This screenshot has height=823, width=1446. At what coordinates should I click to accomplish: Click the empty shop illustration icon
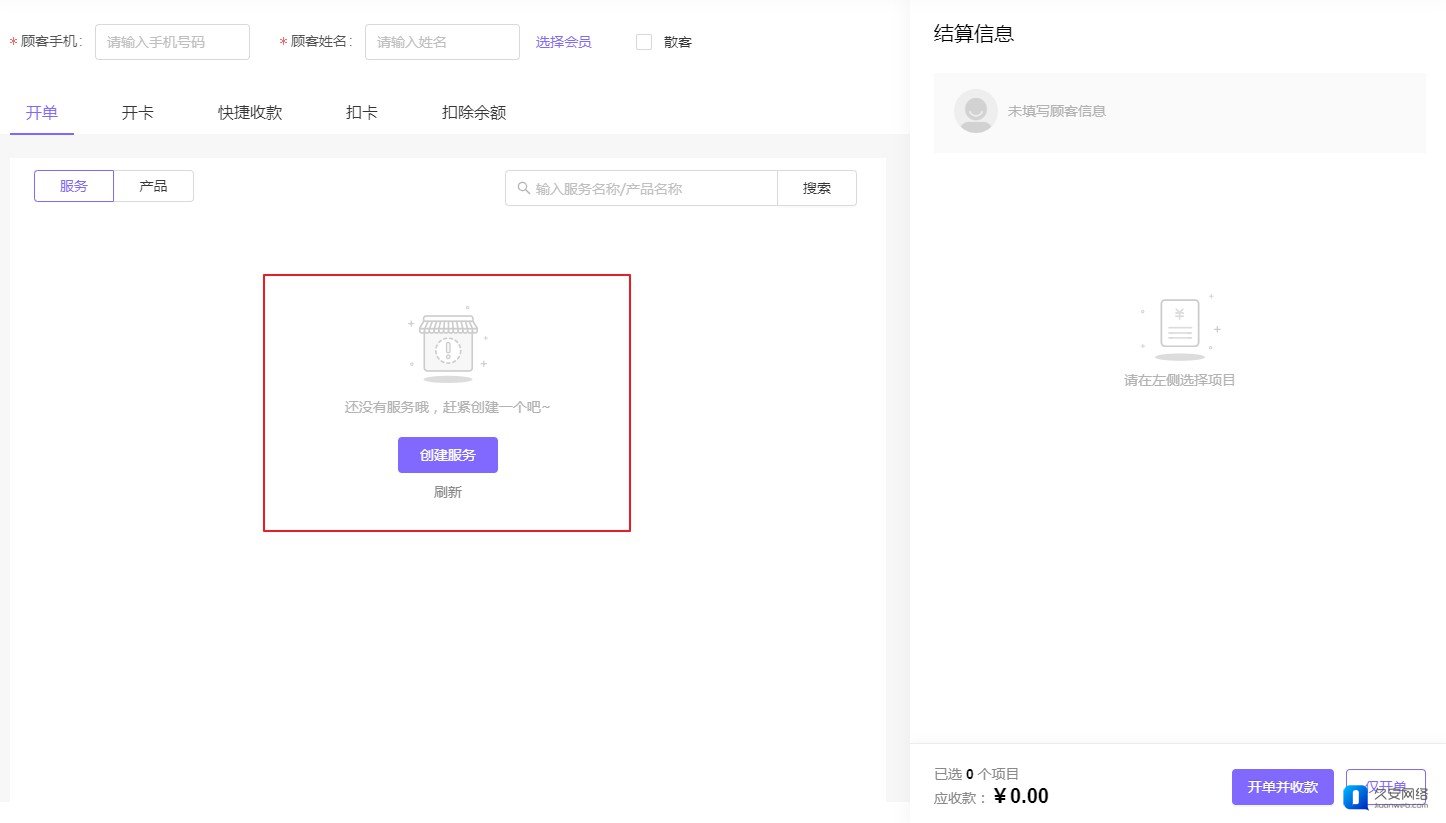(448, 345)
